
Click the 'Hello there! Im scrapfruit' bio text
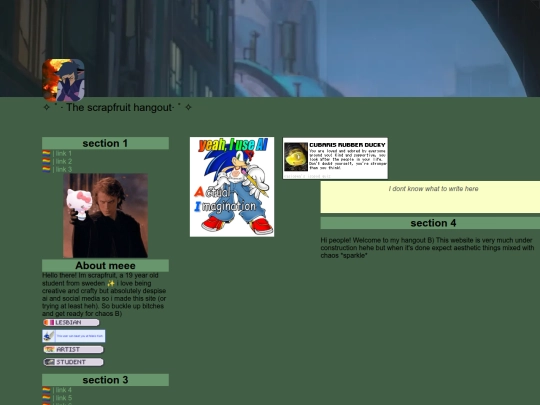pyautogui.click(x=104, y=294)
